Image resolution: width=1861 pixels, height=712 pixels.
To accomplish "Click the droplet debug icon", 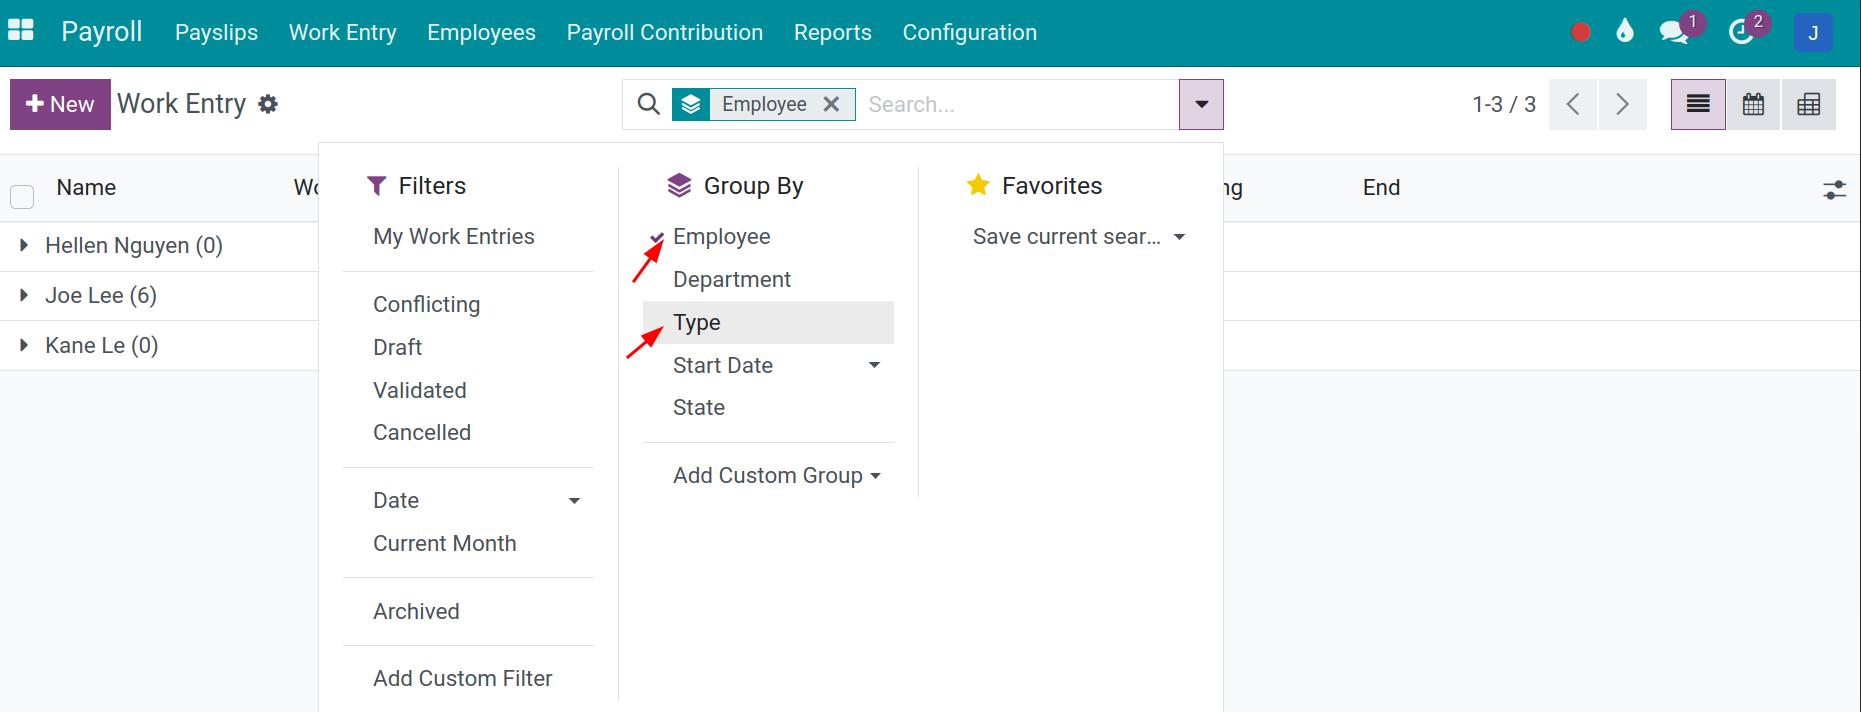I will pos(1625,32).
